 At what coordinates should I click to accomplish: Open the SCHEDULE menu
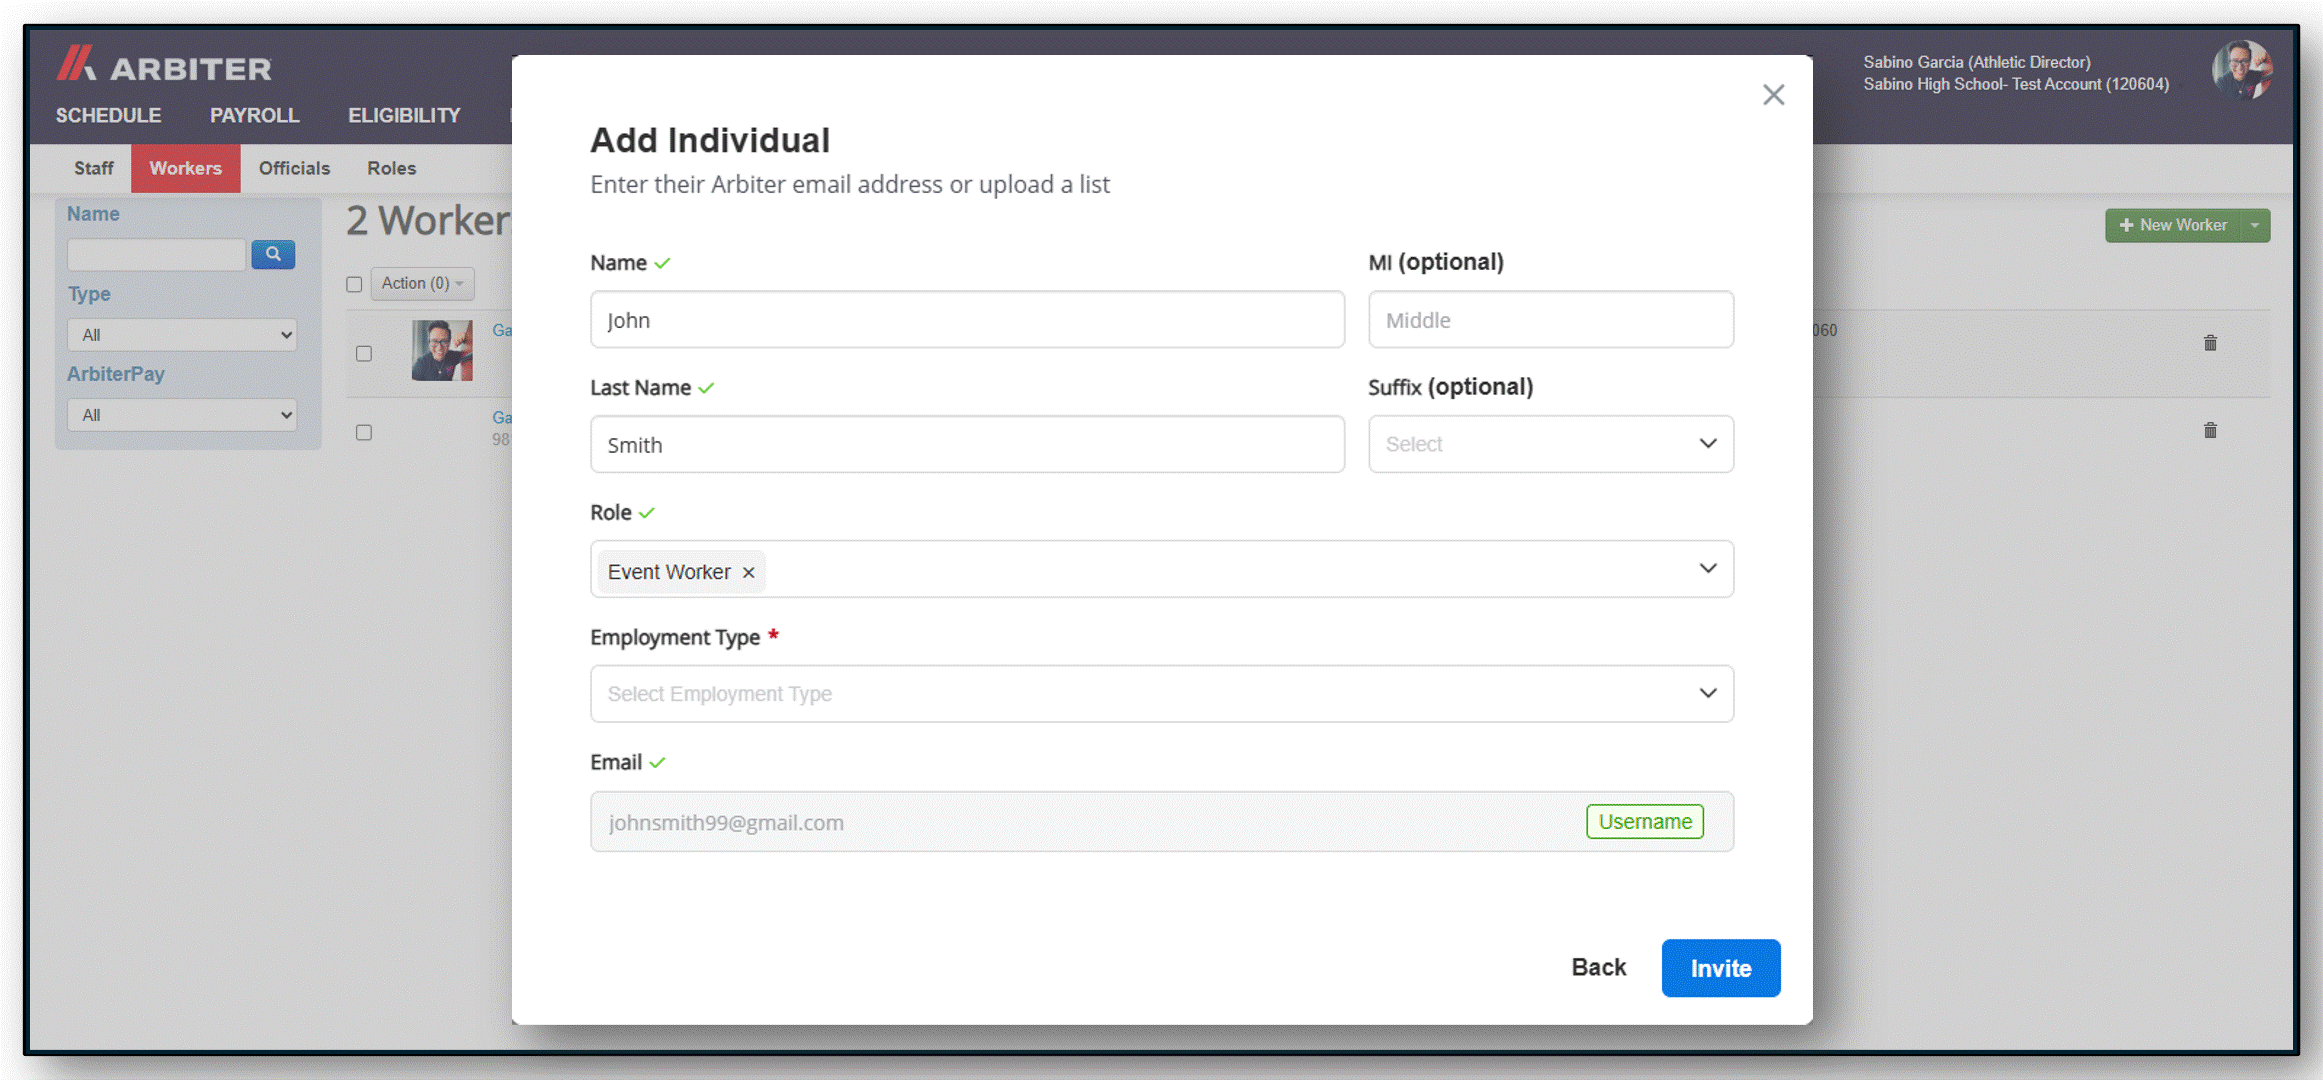(108, 115)
